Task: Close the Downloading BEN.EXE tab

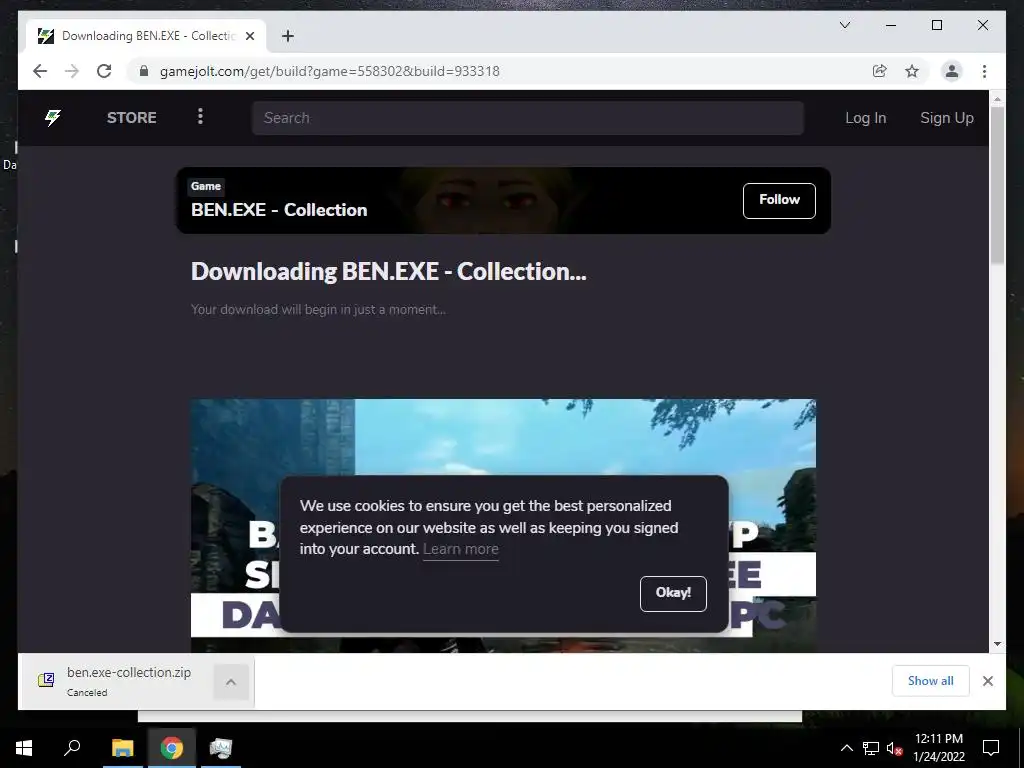Action: (249, 36)
